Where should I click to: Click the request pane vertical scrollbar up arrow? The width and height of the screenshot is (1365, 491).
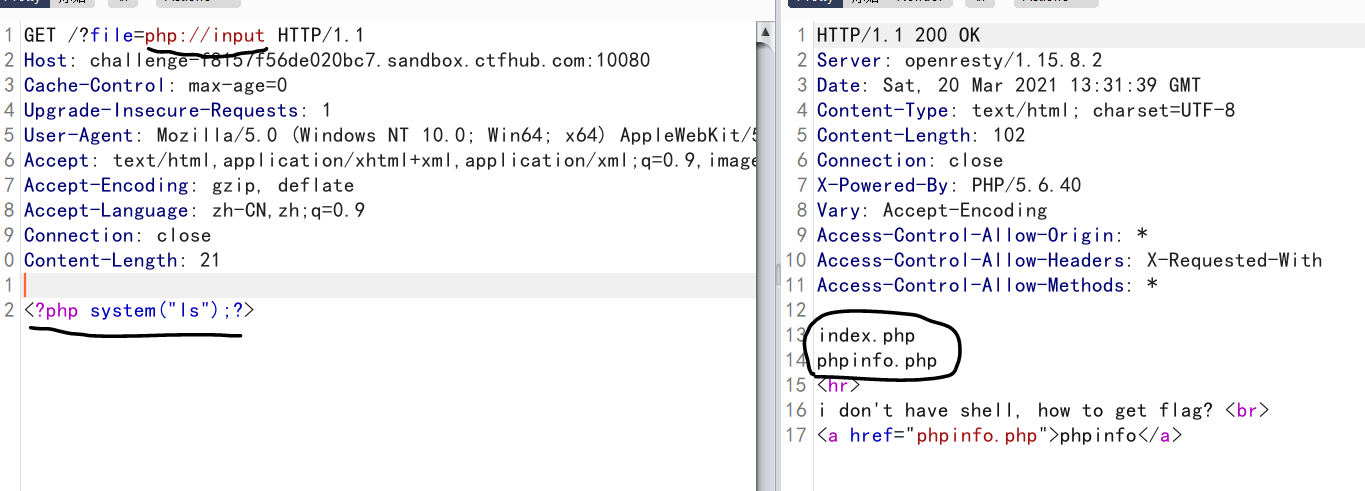(766, 35)
